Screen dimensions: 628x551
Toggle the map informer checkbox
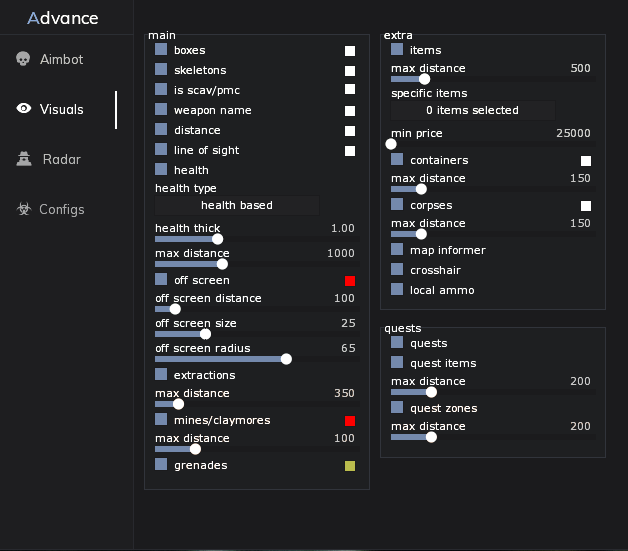coord(397,250)
